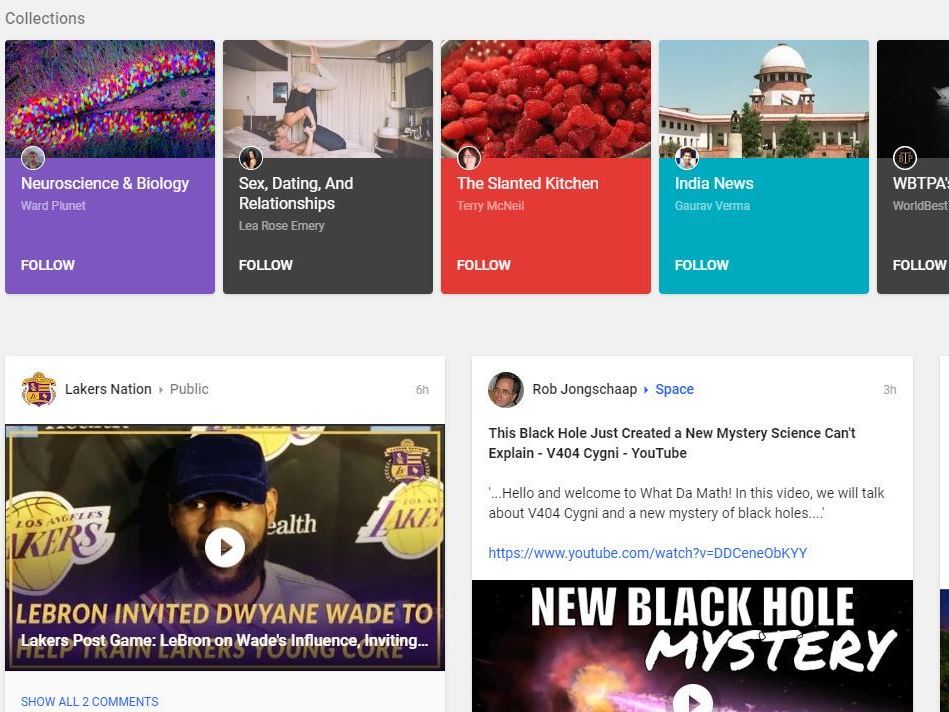Open the Space community link
Image resolution: width=949 pixels, height=712 pixels.
click(x=674, y=389)
